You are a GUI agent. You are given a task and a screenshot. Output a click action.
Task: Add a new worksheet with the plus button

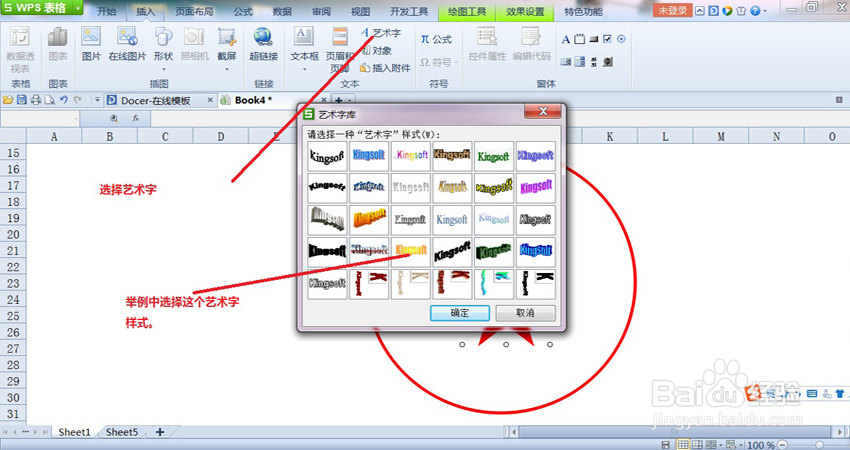tap(160, 432)
